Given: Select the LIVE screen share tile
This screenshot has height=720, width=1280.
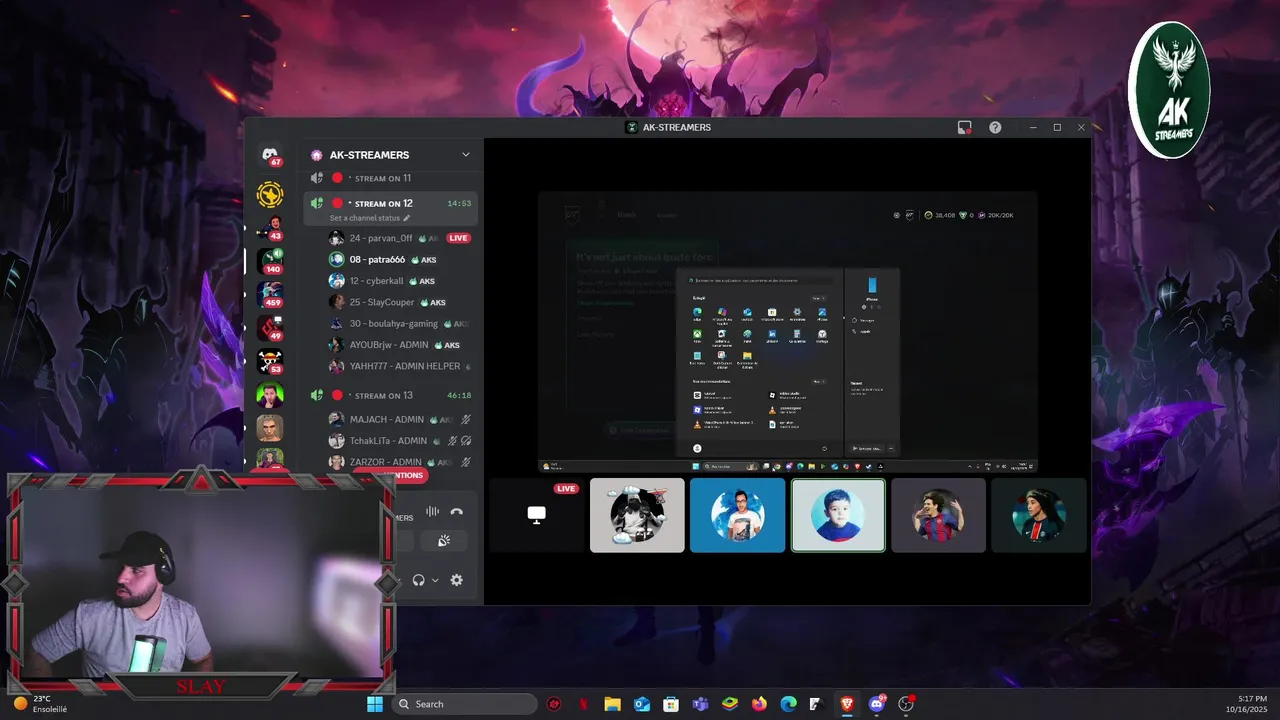Looking at the screenshot, I should [537, 515].
